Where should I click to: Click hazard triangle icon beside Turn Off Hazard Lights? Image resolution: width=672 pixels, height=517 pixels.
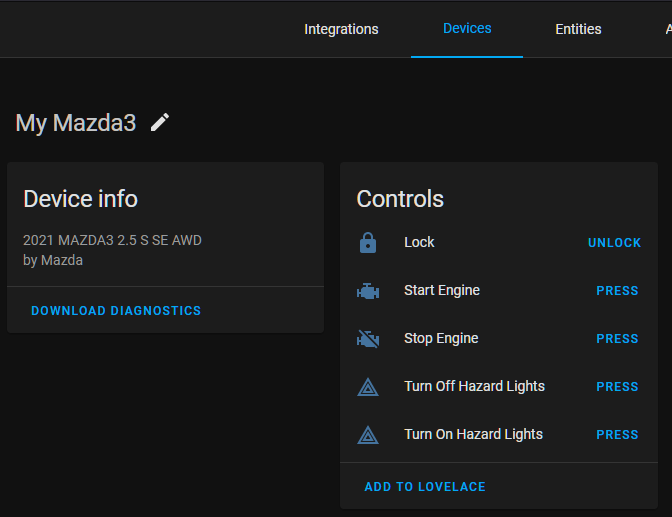click(368, 387)
